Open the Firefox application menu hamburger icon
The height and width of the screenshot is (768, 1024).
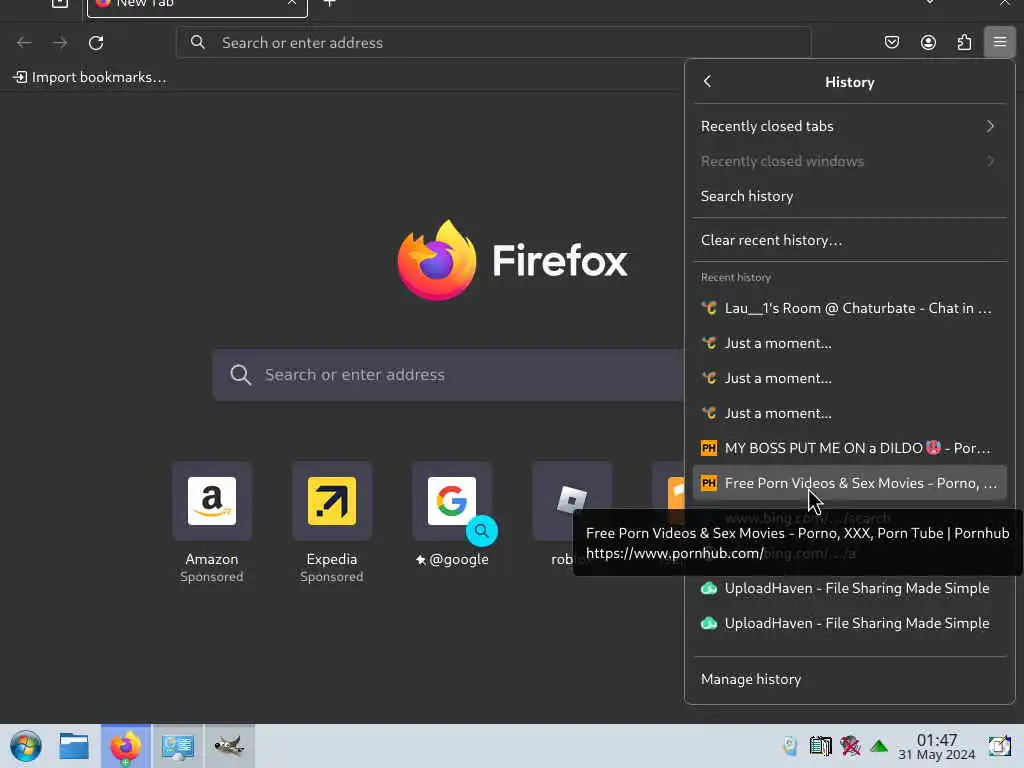(x=999, y=42)
